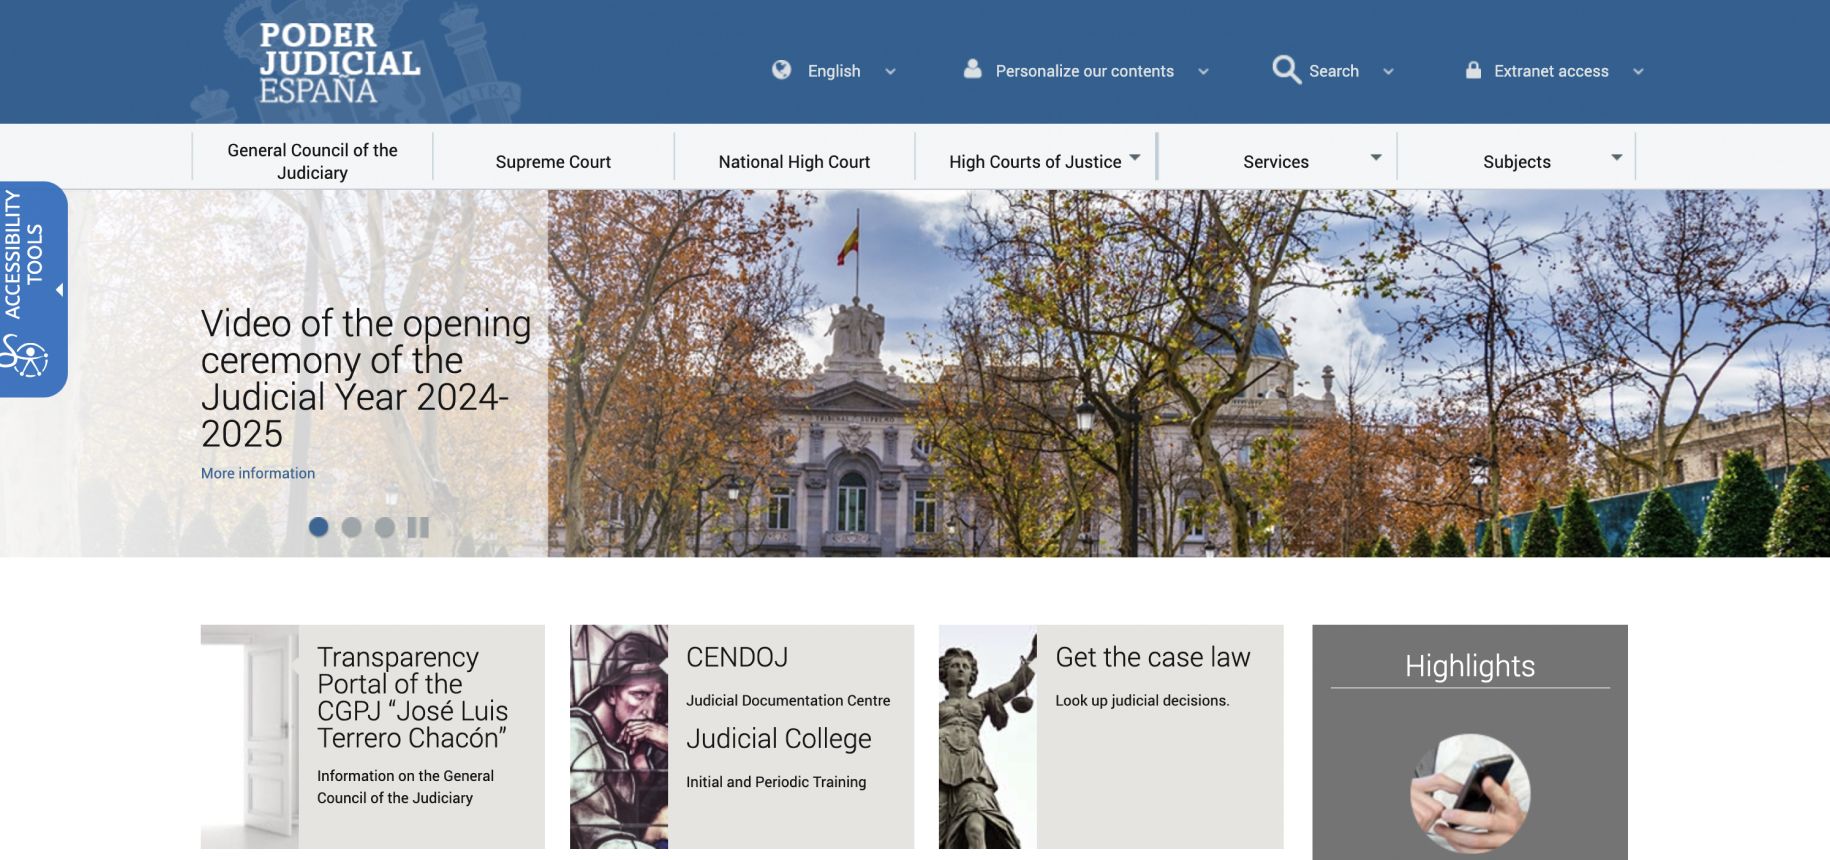Viewport: 1830px width, 860px height.
Task: Click the smartphone image under Highlights
Action: tap(1470, 792)
